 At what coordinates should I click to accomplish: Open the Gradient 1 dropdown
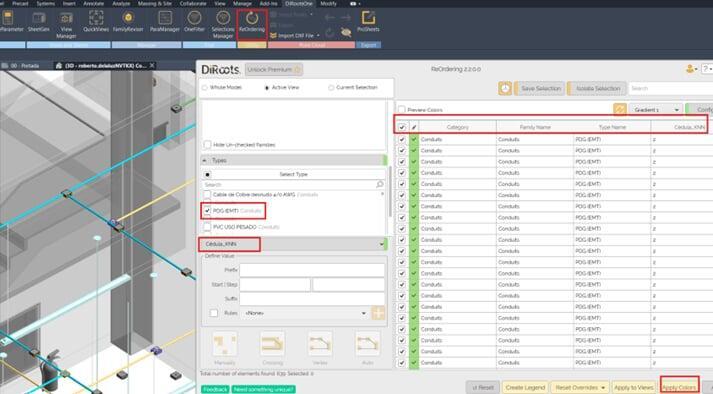click(655, 110)
